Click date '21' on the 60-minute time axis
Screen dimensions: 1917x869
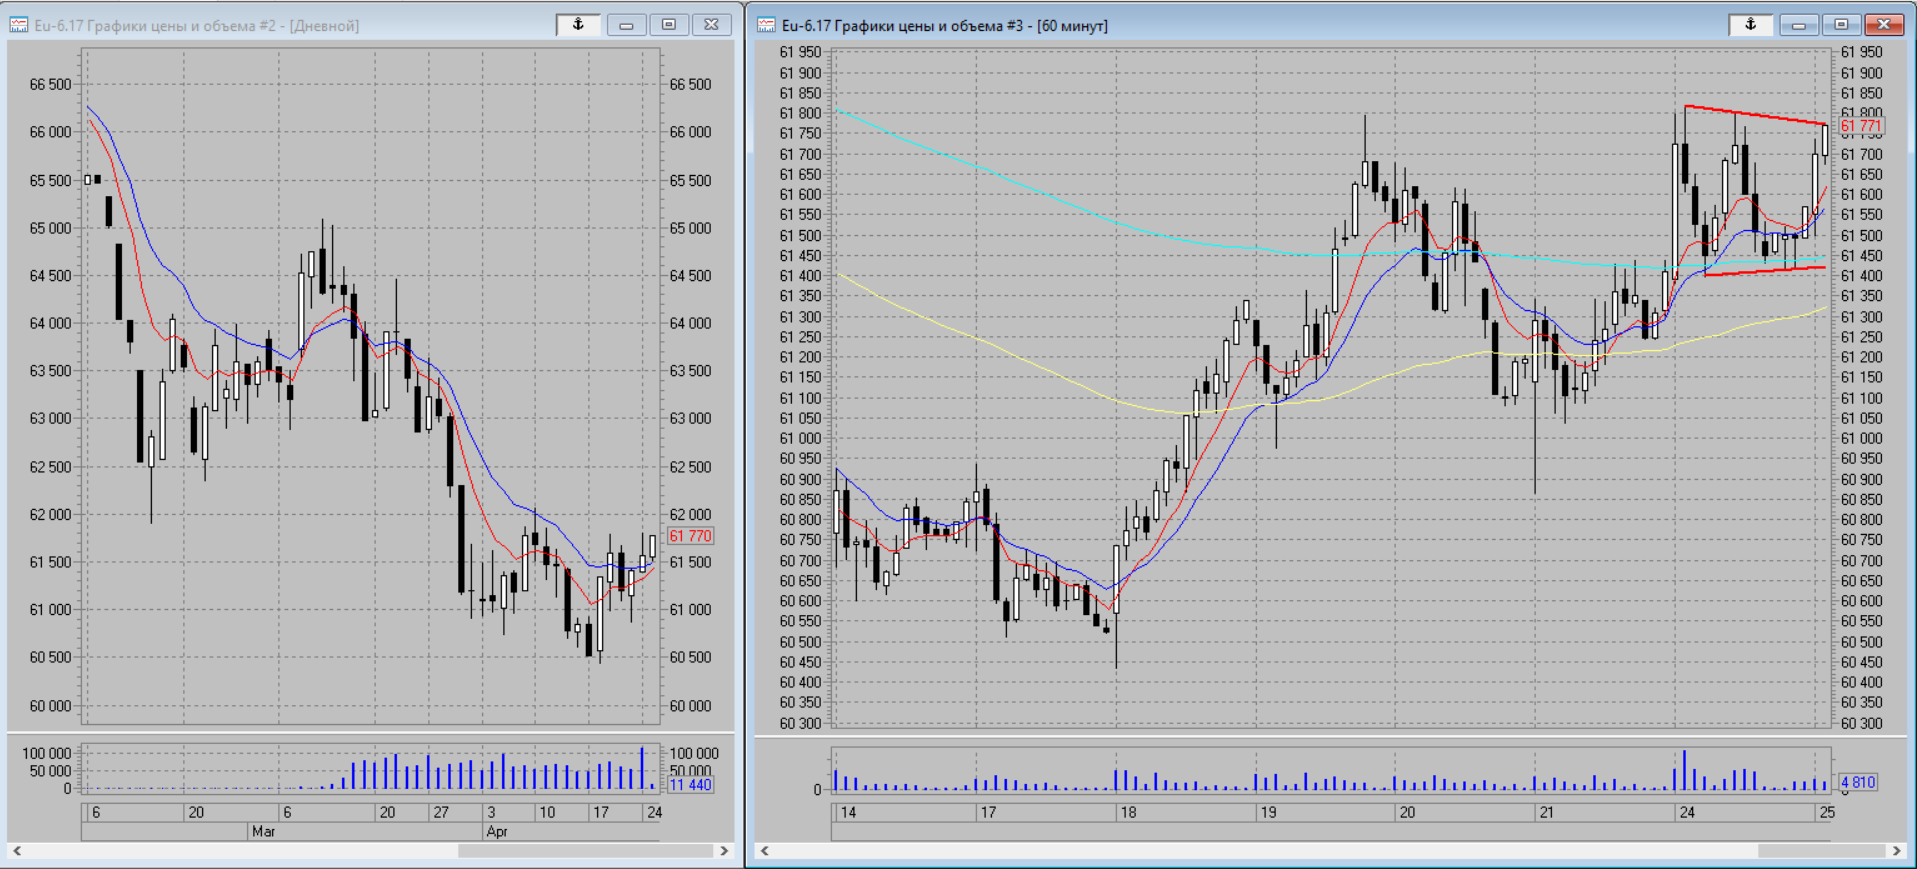1546,812
